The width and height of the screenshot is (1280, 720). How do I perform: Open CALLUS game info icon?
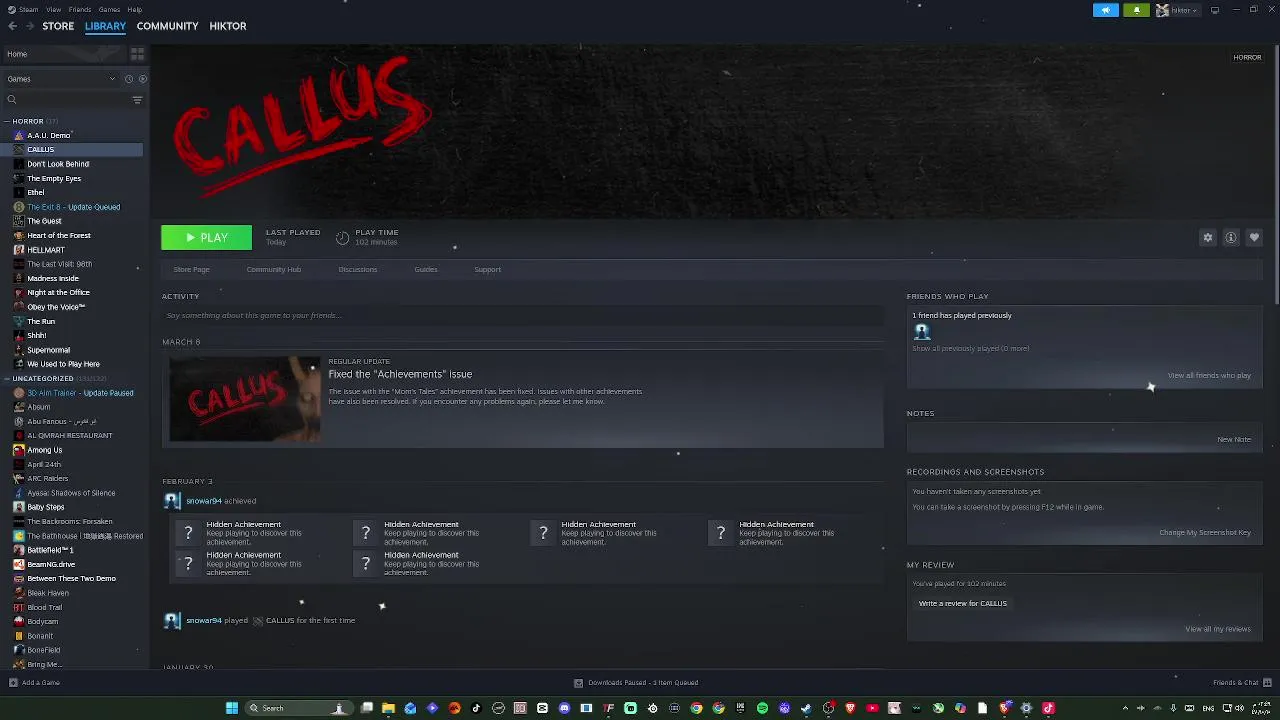[x=1231, y=238]
